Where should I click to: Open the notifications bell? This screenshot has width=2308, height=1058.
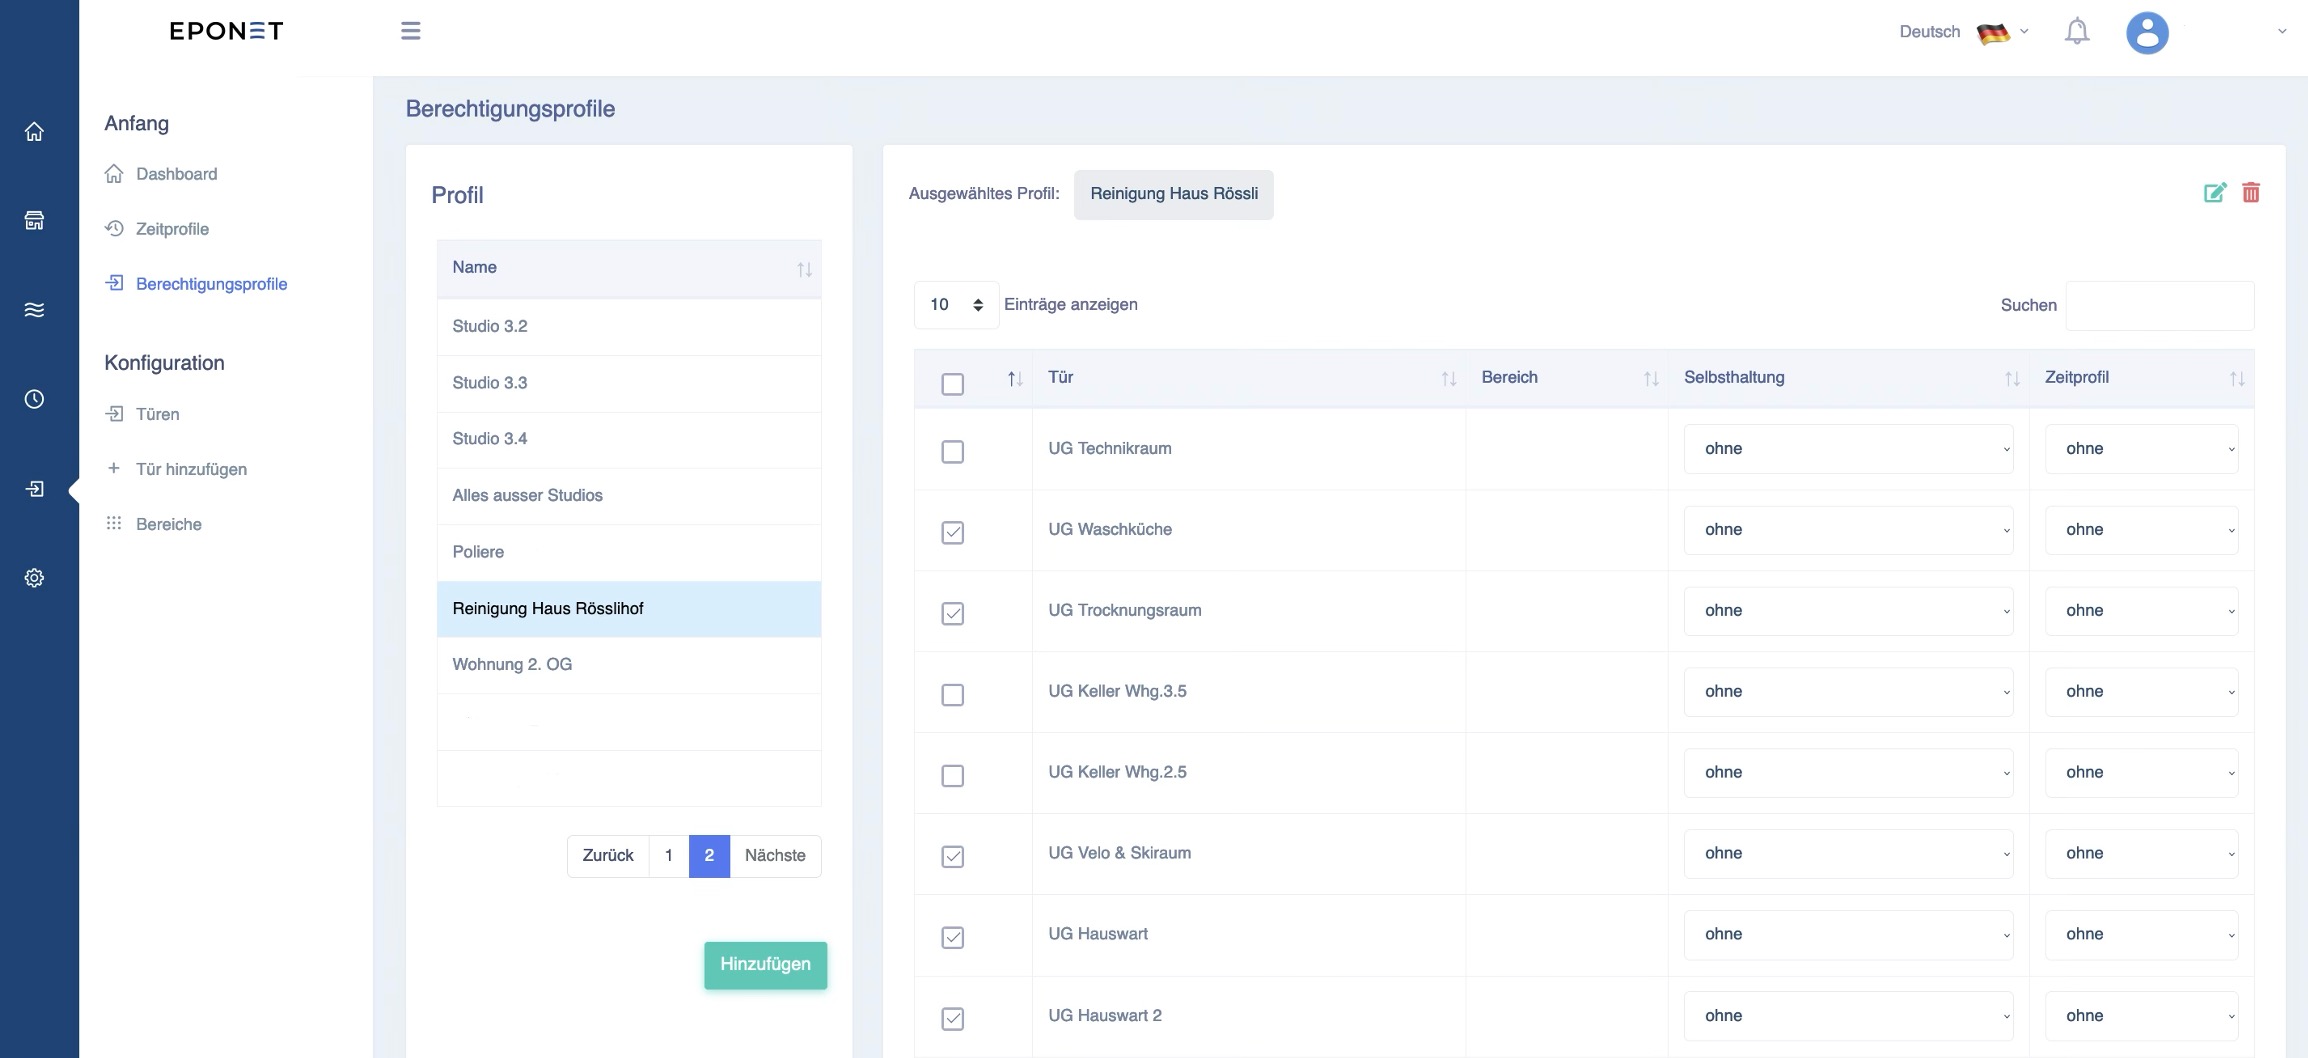(x=2077, y=31)
